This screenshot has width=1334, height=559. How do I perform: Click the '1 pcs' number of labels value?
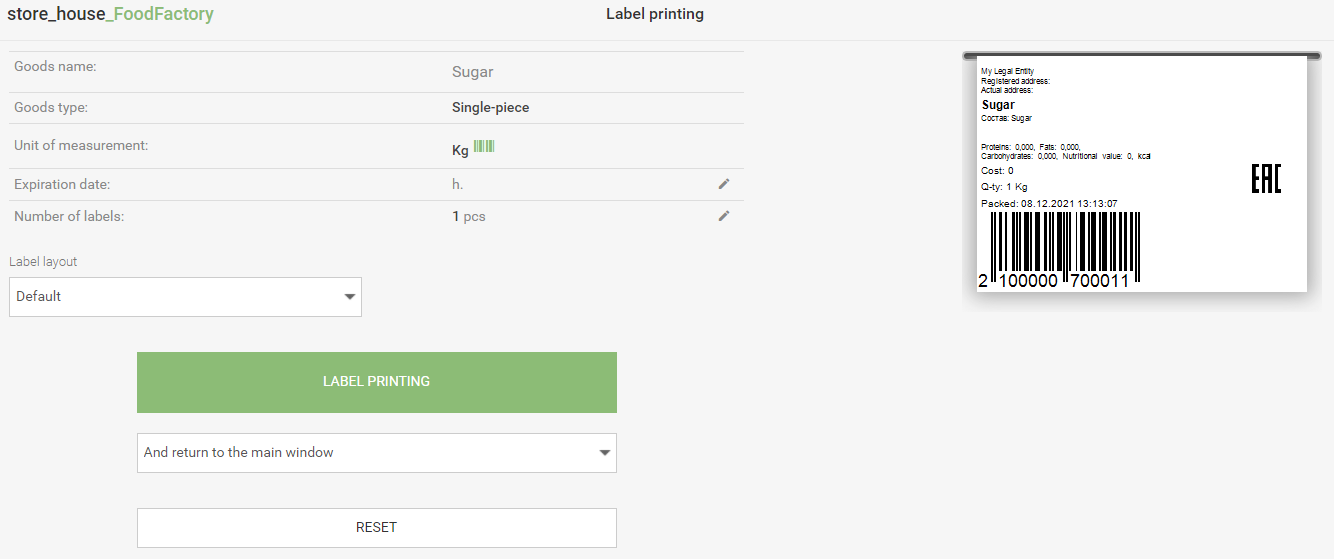point(469,217)
